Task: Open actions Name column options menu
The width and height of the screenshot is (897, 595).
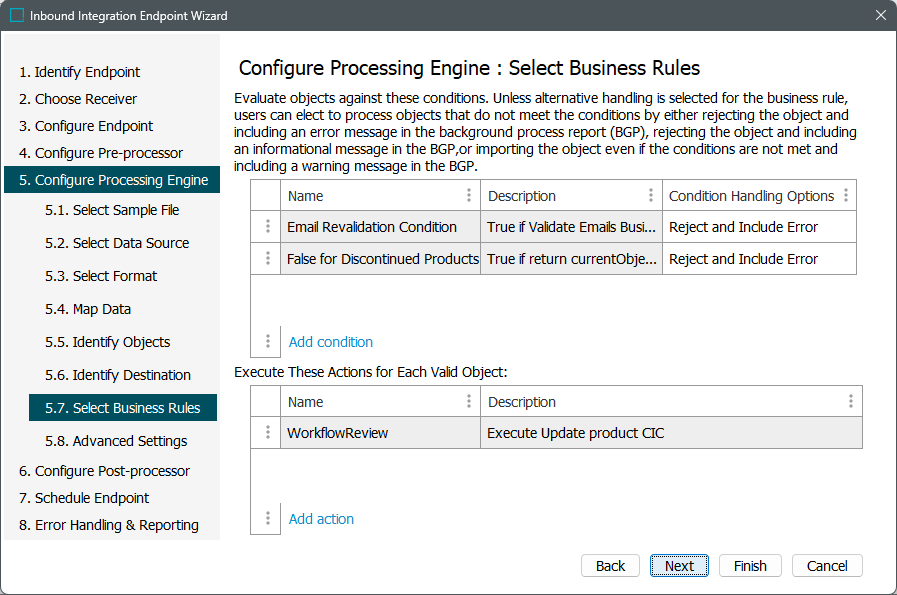Action: point(469,402)
